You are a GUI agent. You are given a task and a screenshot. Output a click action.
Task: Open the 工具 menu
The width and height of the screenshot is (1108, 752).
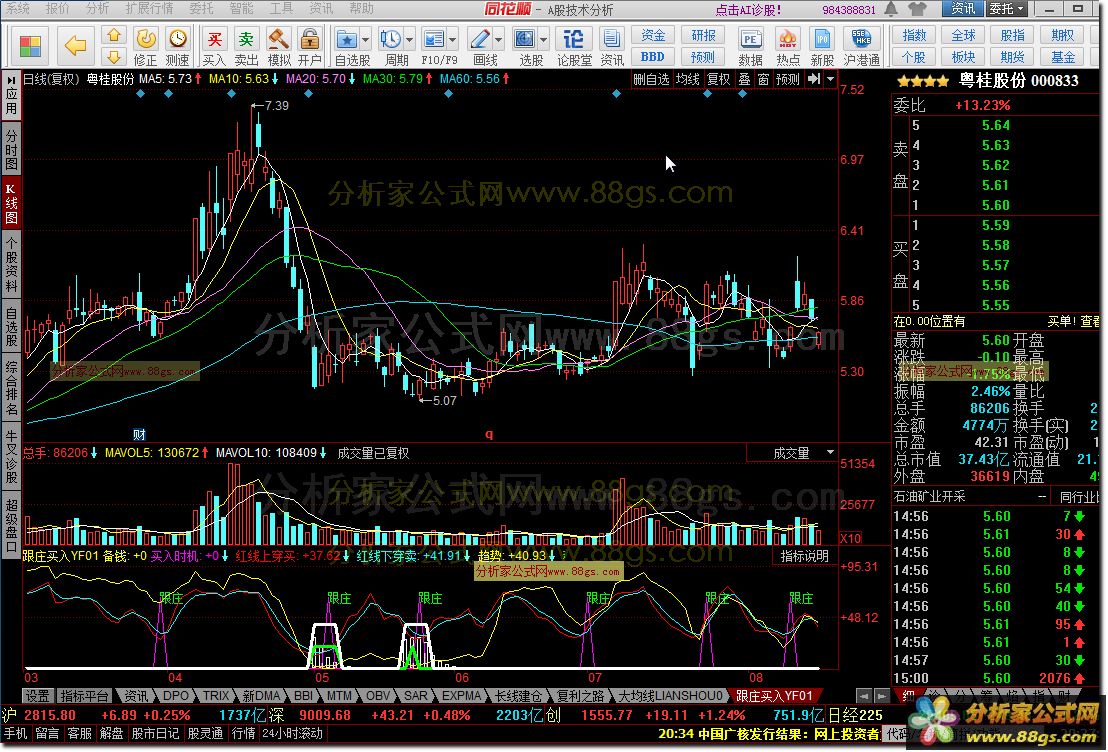tap(281, 8)
